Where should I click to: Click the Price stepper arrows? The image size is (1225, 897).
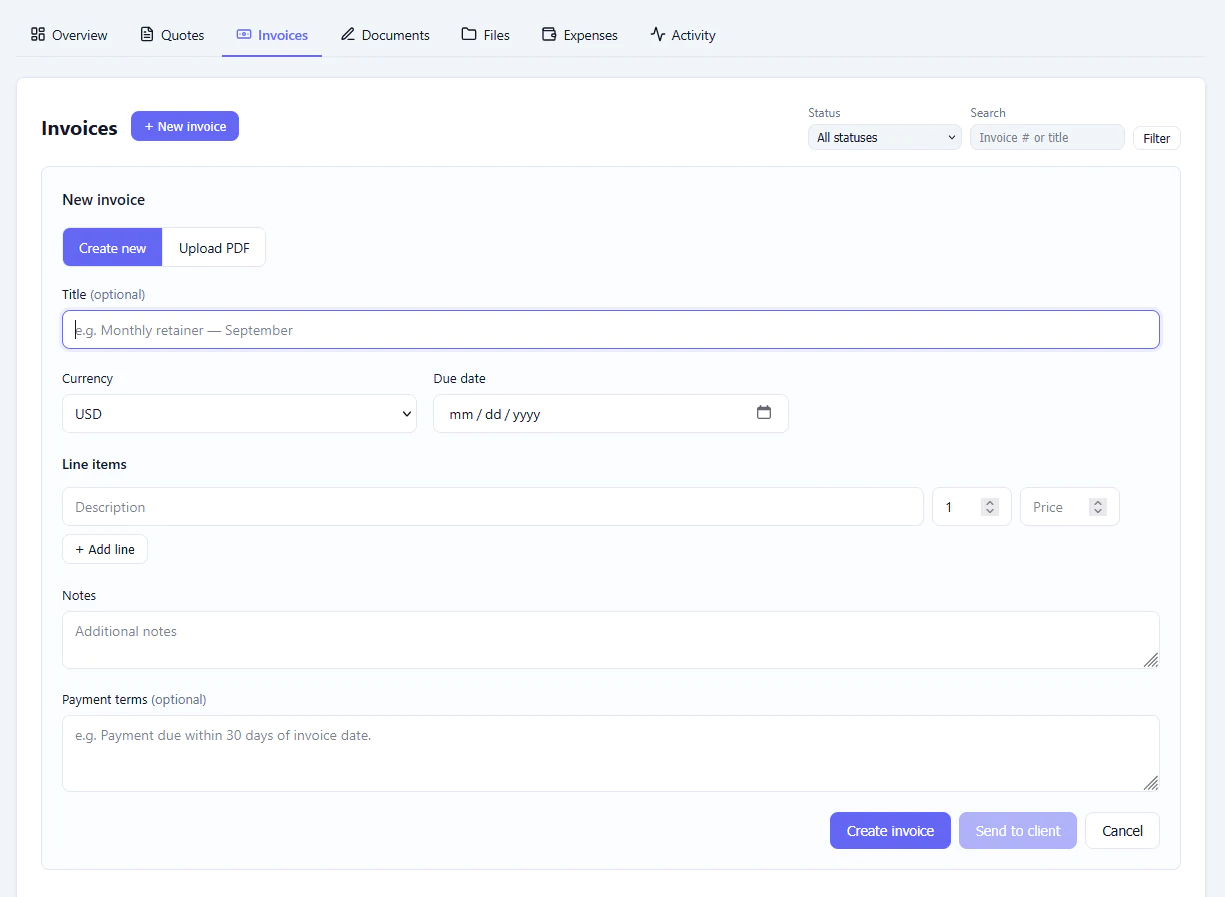(x=1098, y=507)
